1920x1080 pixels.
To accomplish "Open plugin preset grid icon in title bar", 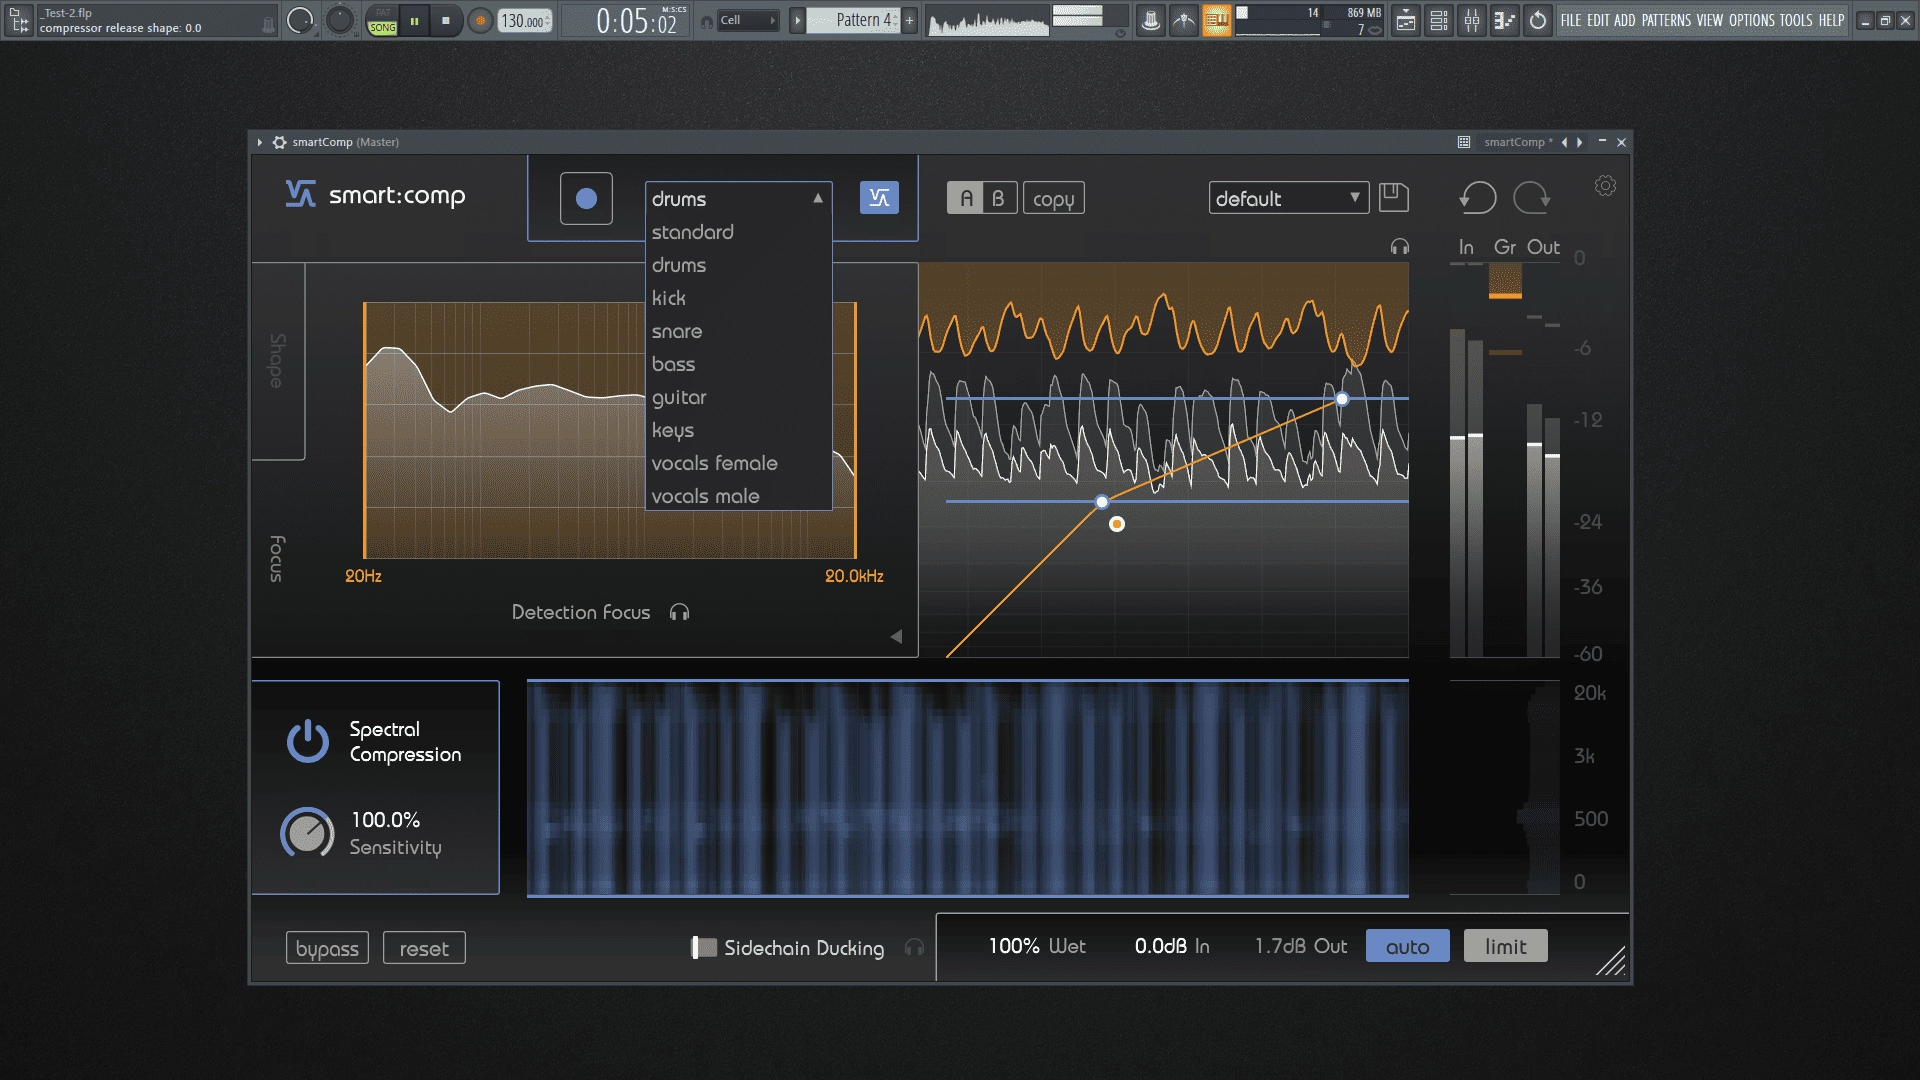I will [x=1464, y=142].
